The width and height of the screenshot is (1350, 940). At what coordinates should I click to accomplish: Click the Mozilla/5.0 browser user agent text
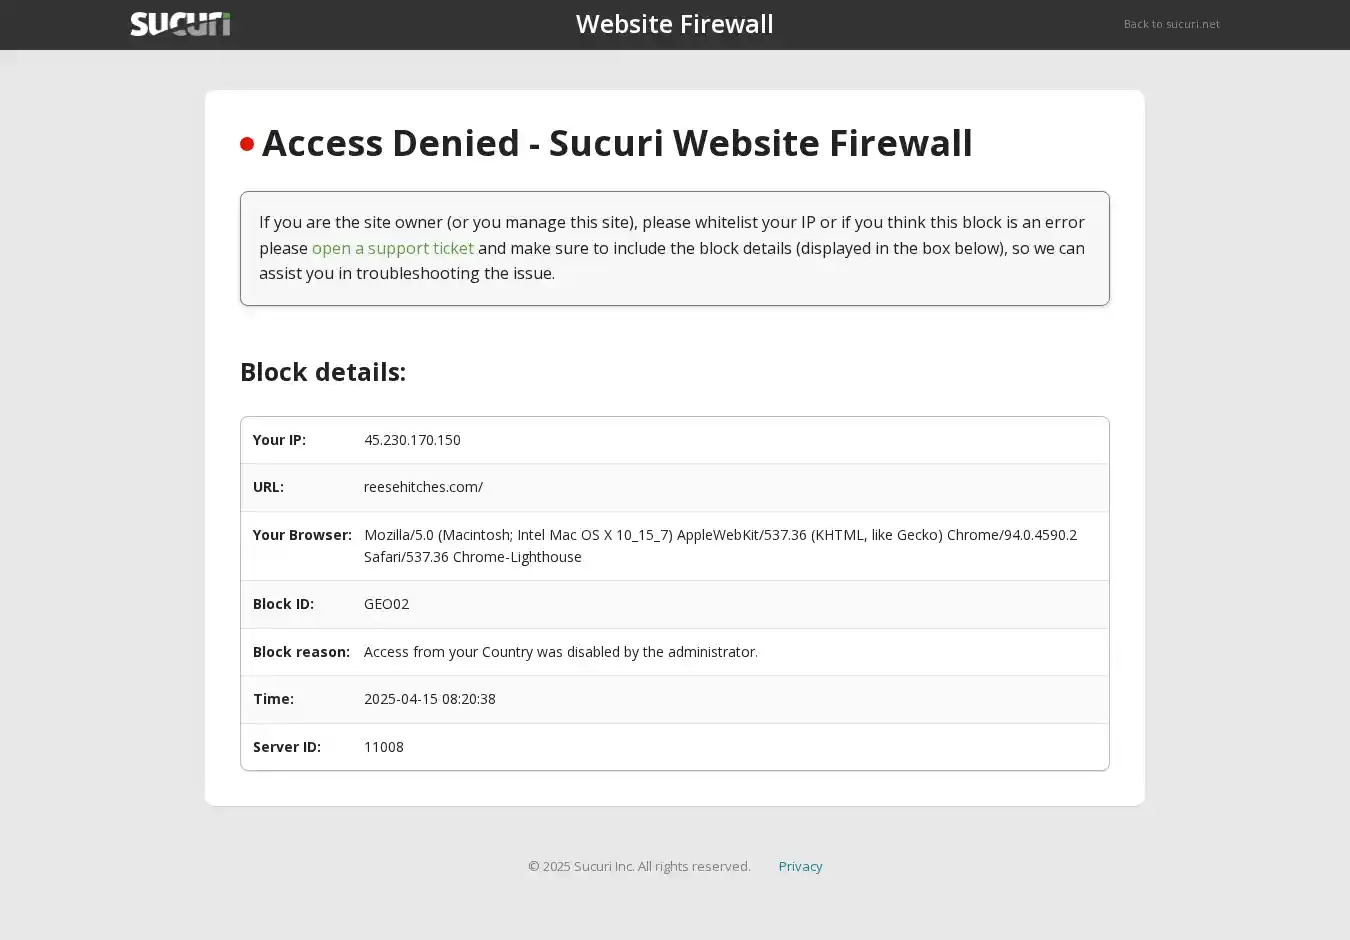(720, 545)
